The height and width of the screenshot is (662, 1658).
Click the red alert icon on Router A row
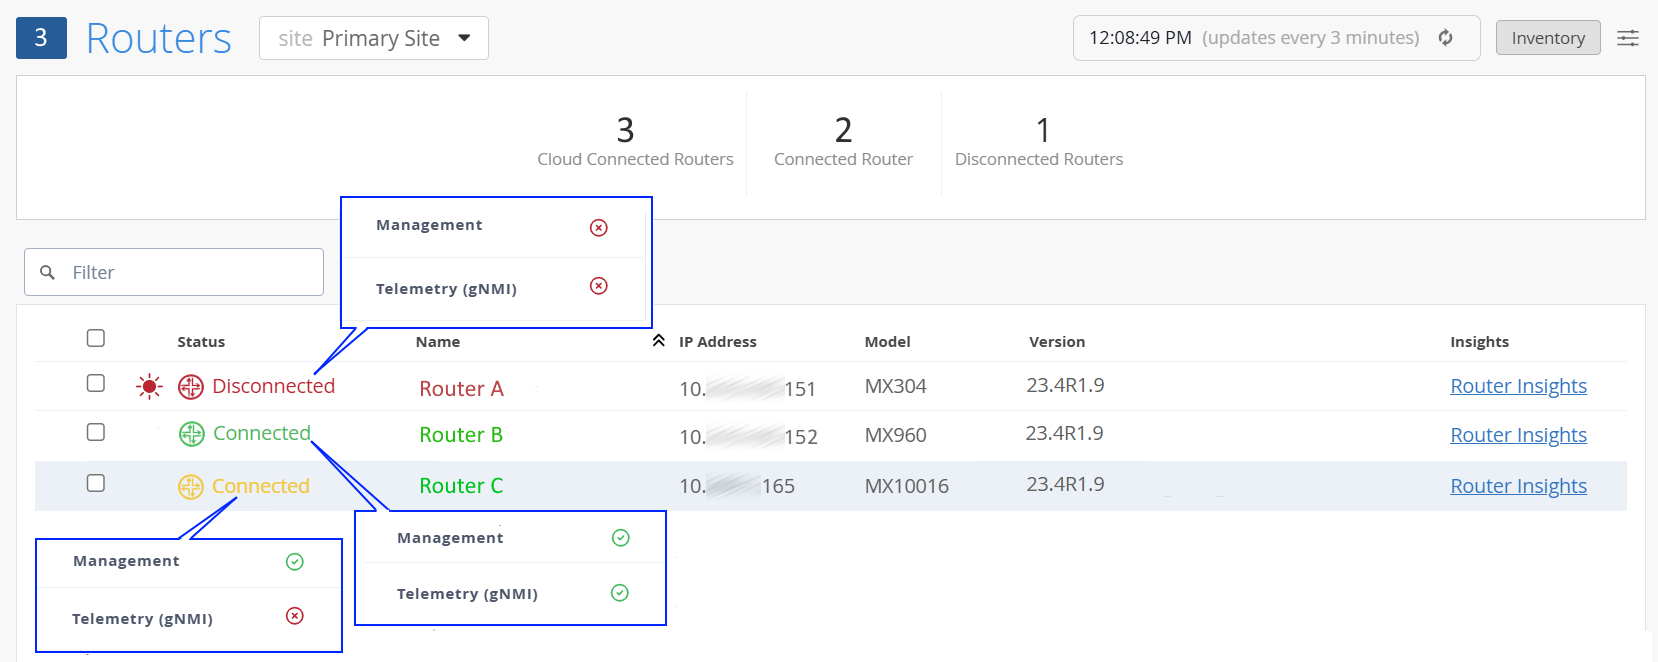(x=149, y=386)
